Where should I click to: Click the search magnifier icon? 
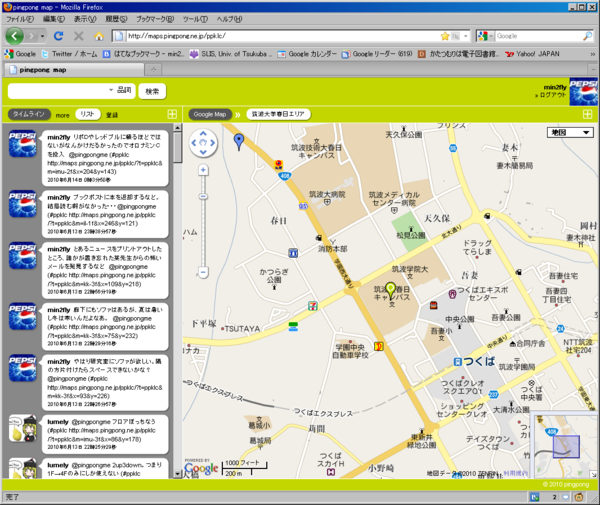pos(587,36)
